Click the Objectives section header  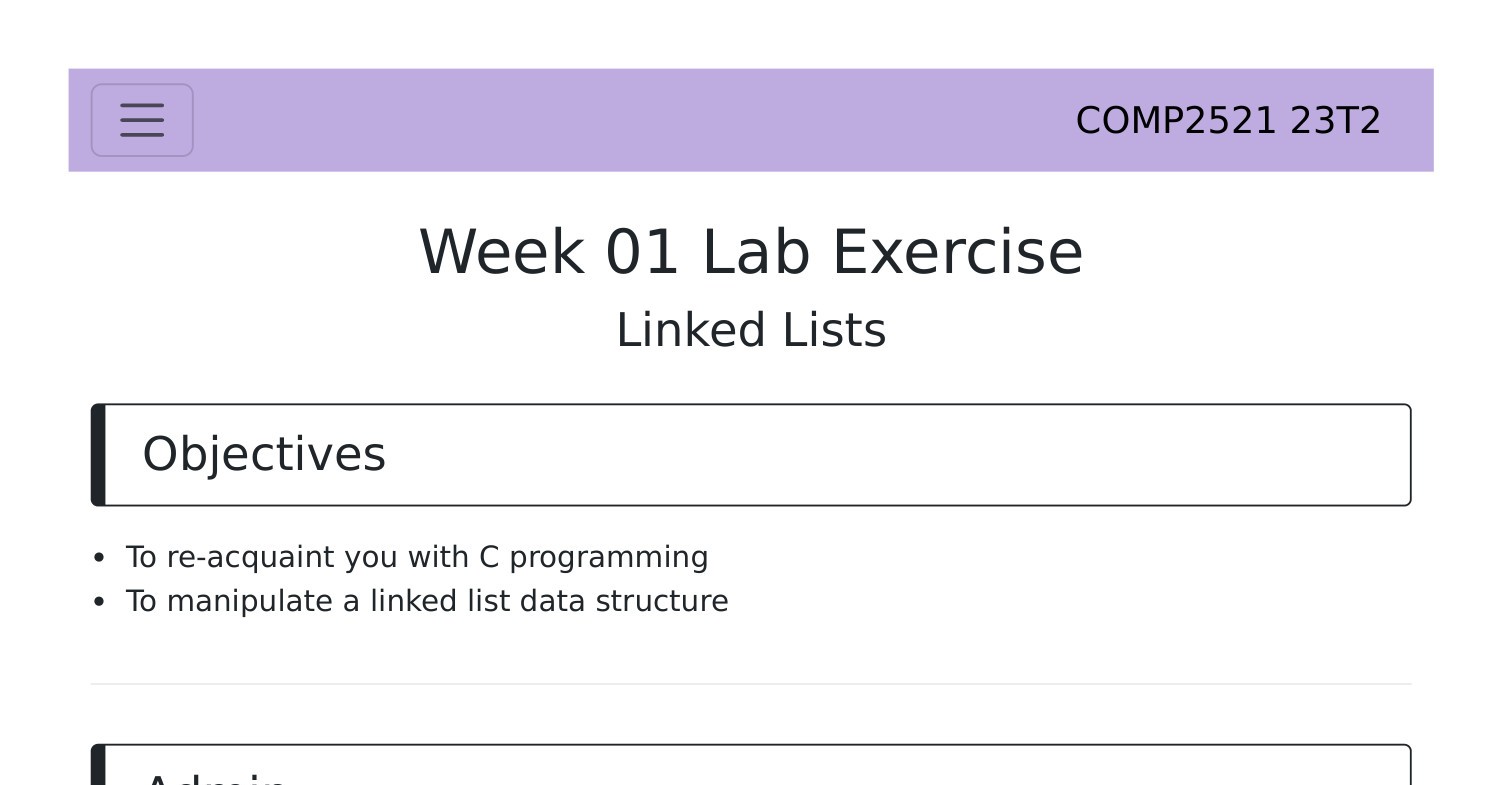264,454
